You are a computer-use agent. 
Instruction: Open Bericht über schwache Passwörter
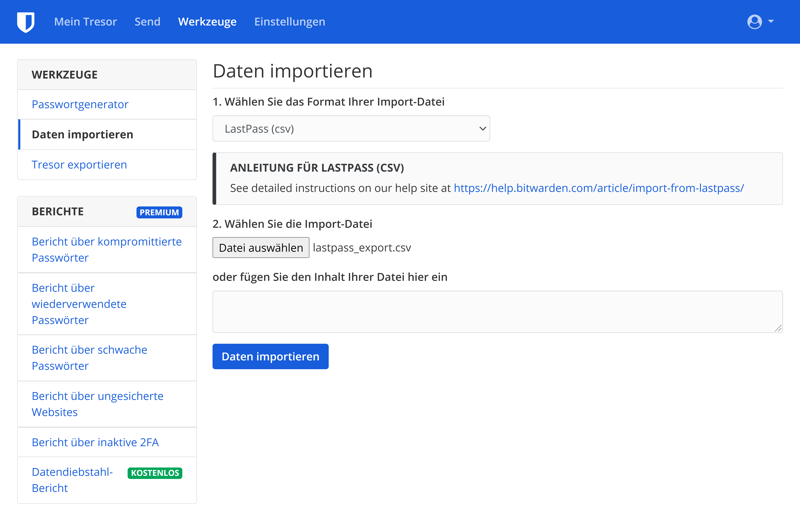(89, 358)
